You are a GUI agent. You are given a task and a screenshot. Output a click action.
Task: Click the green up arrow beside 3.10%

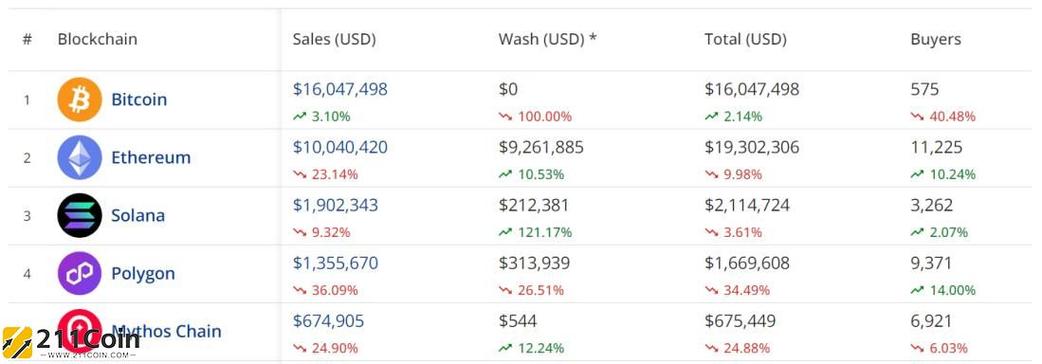[299, 116]
